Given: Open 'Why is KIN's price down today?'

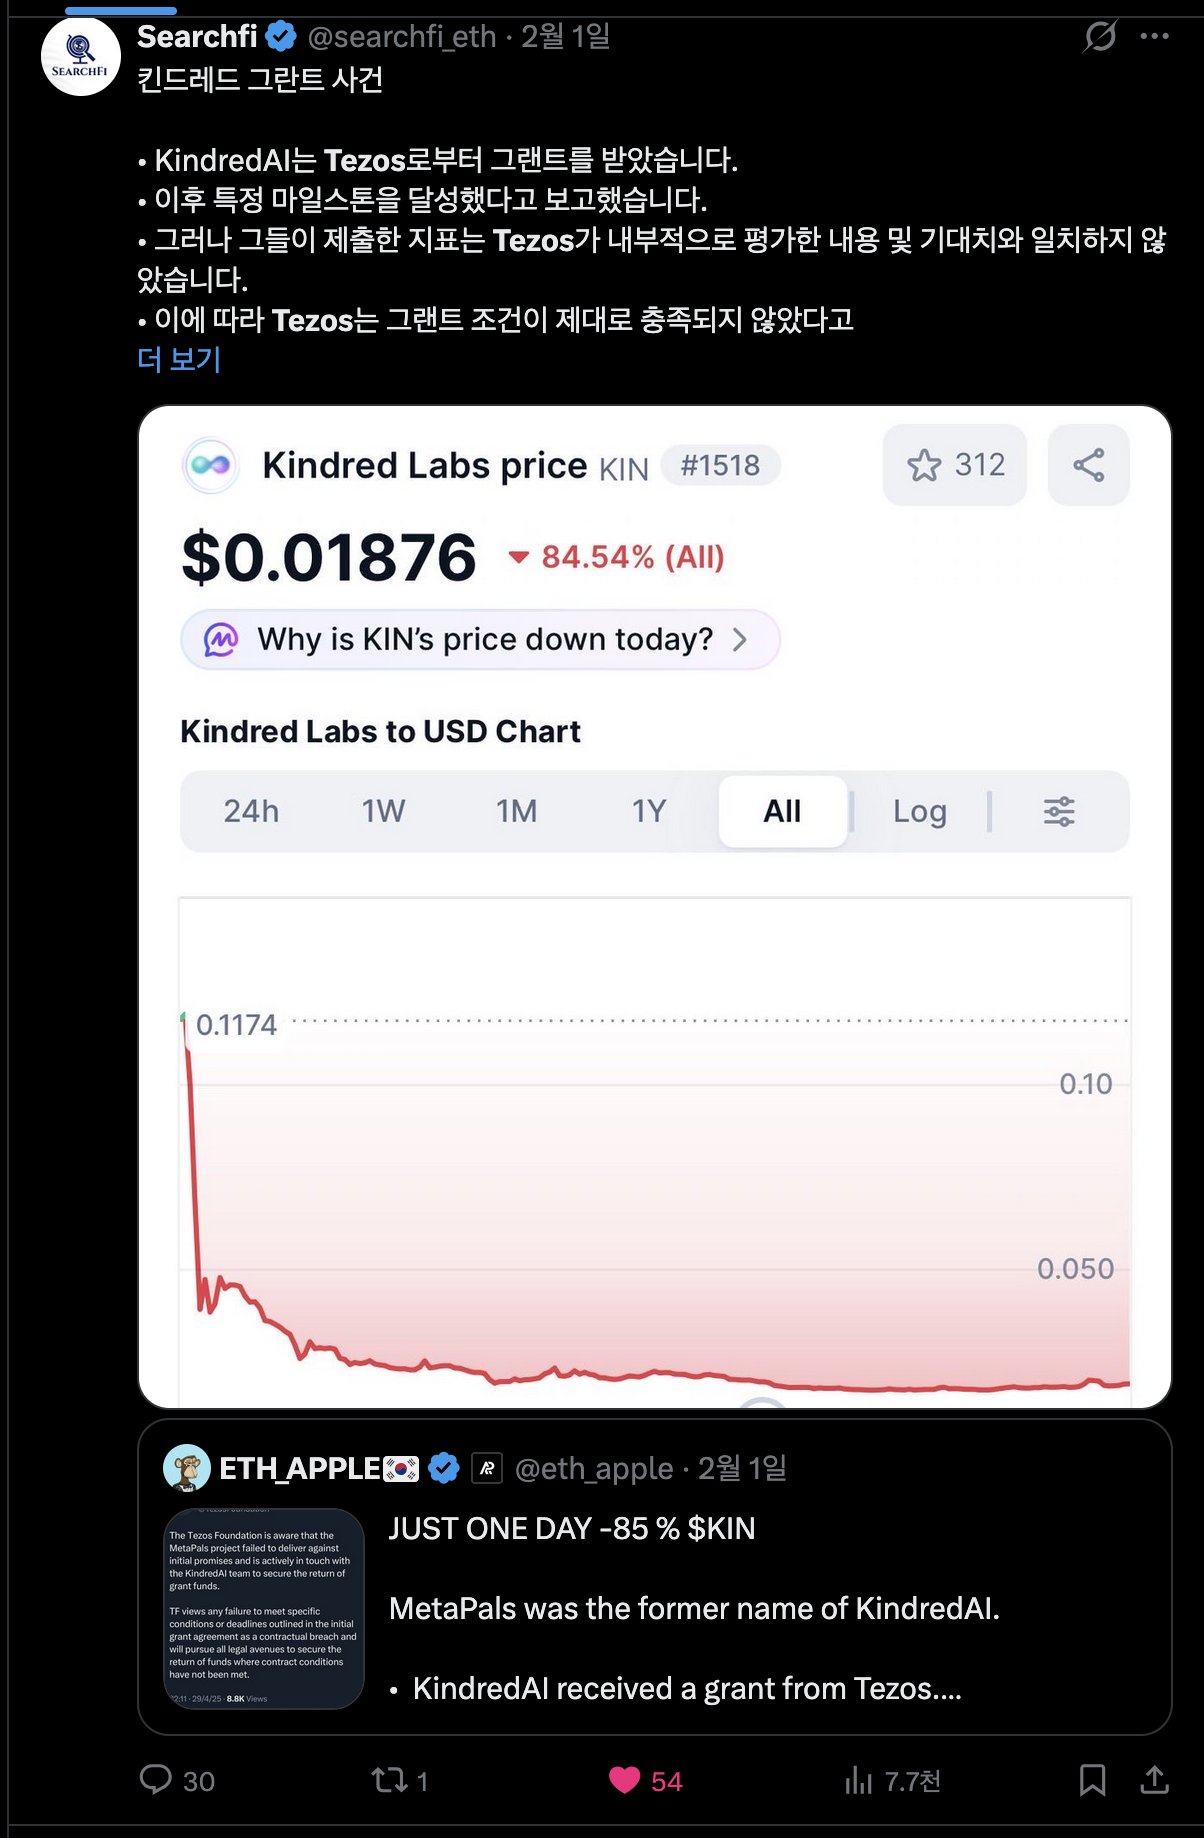Looking at the screenshot, I should pyautogui.click(x=479, y=639).
